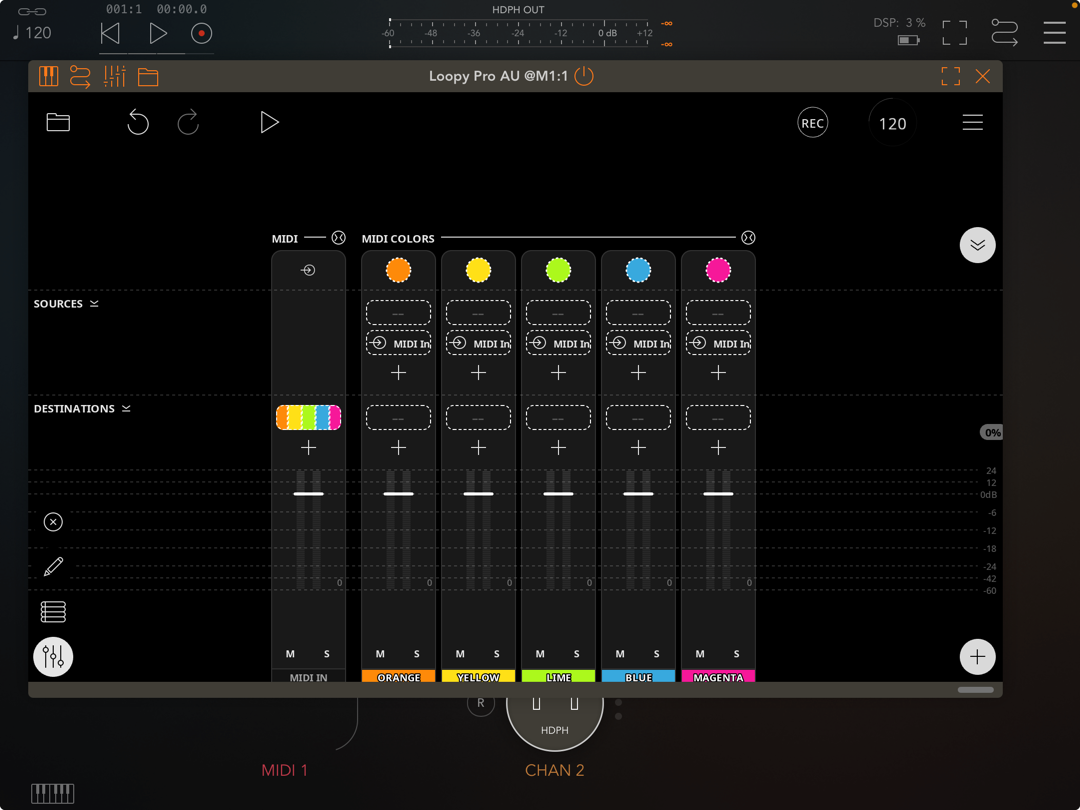Mute the BLUE channel
Image resolution: width=1080 pixels, height=810 pixels.
tap(620, 654)
